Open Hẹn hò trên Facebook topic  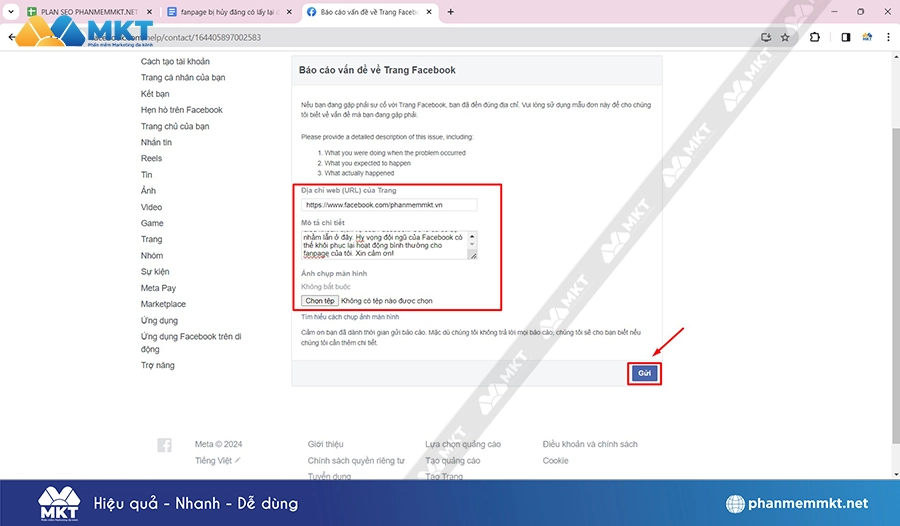(181, 110)
